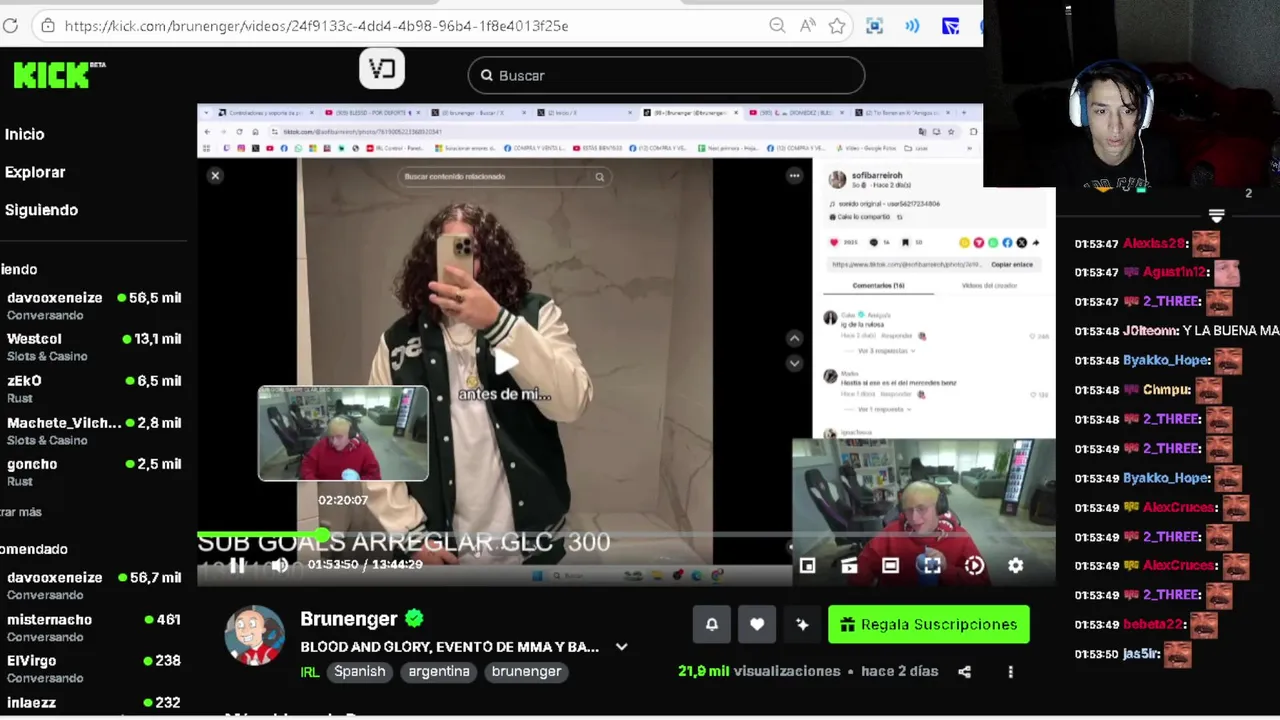Open Westcol channel in sidebar
This screenshot has height=720, width=1280.
coord(93,347)
